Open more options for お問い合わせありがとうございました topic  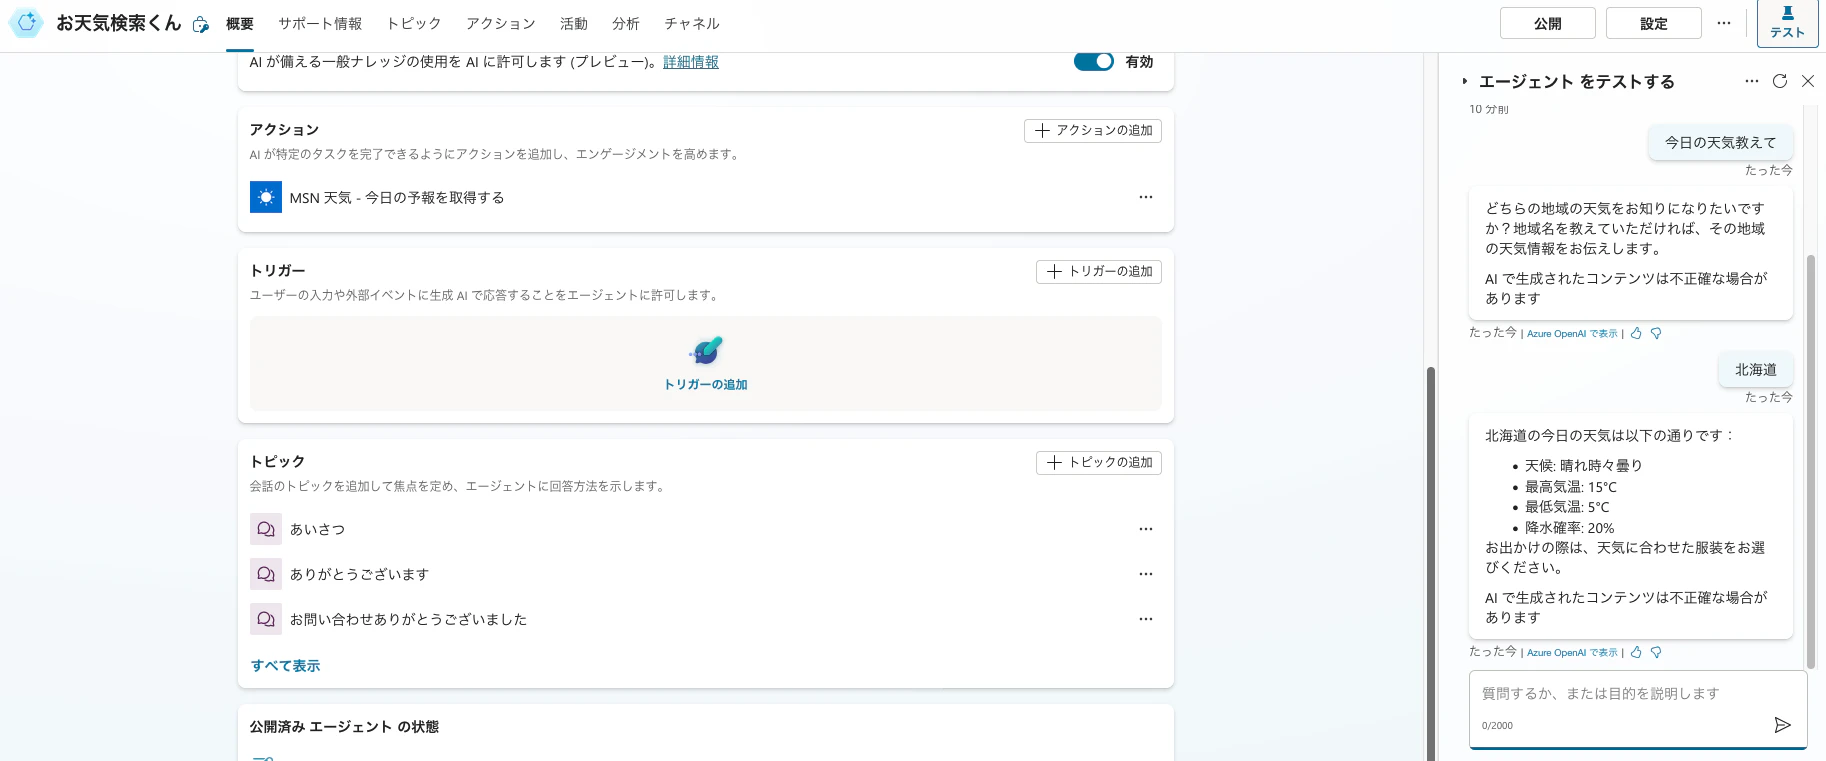pyautogui.click(x=1146, y=619)
